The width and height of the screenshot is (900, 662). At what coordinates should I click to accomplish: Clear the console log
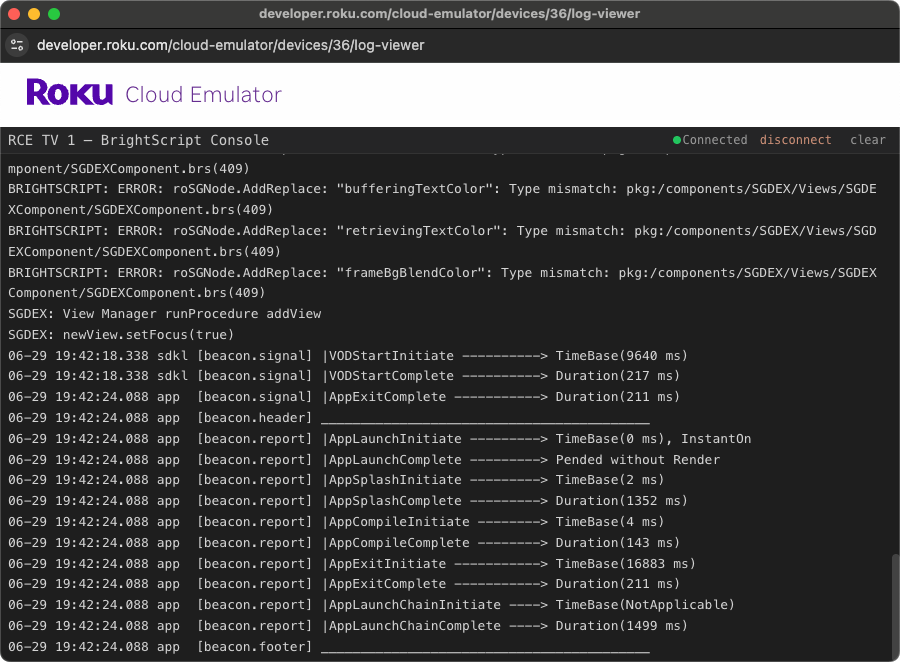coord(867,140)
